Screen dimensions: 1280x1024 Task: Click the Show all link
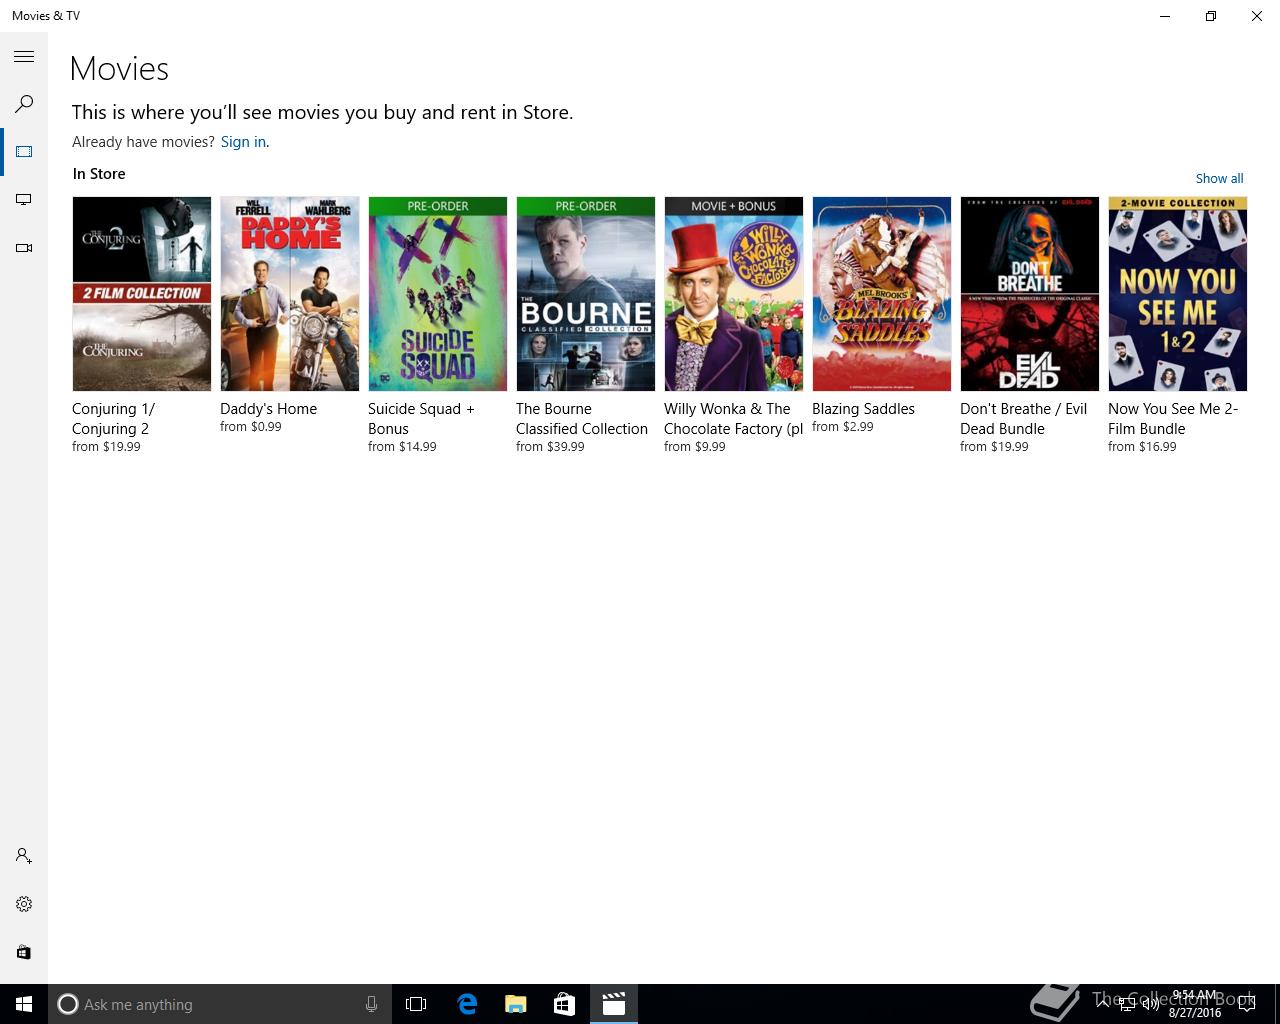point(1219,178)
